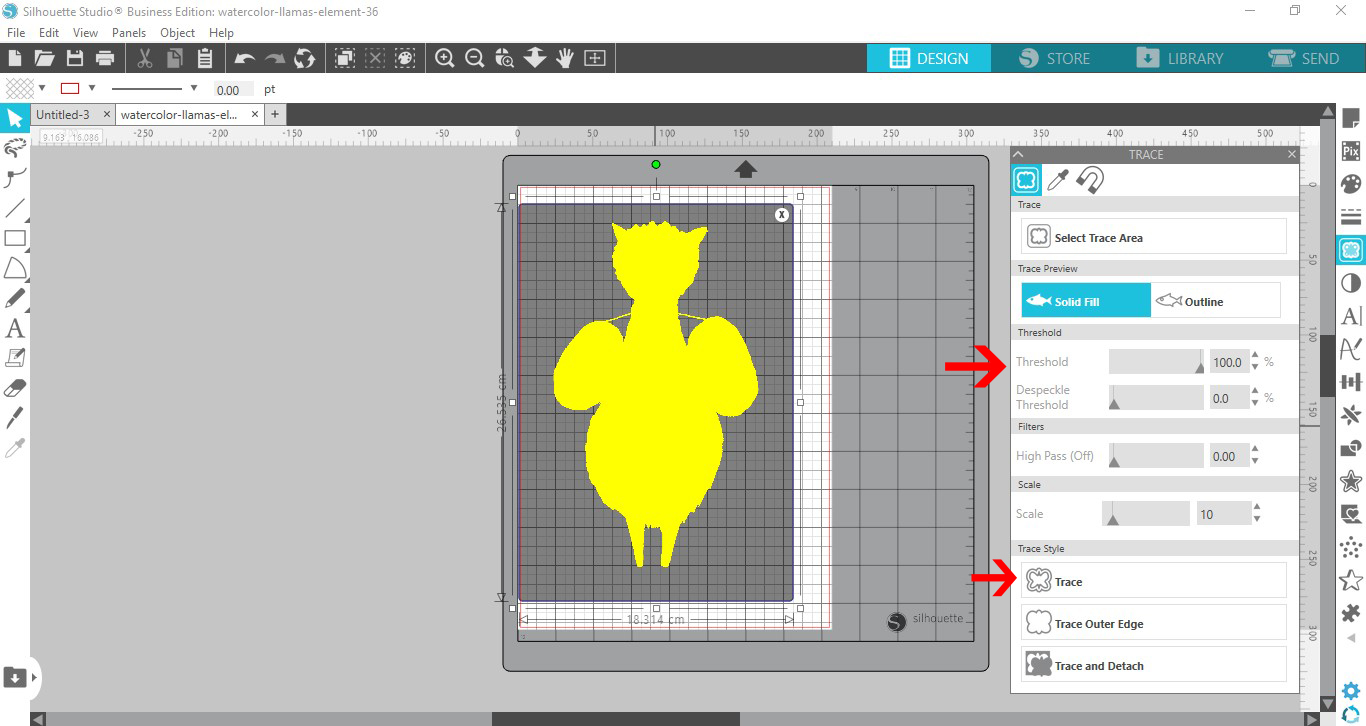This screenshot has width=1366, height=726.
Task: Open the Text Style panel (A| icon)
Action: [1351, 316]
